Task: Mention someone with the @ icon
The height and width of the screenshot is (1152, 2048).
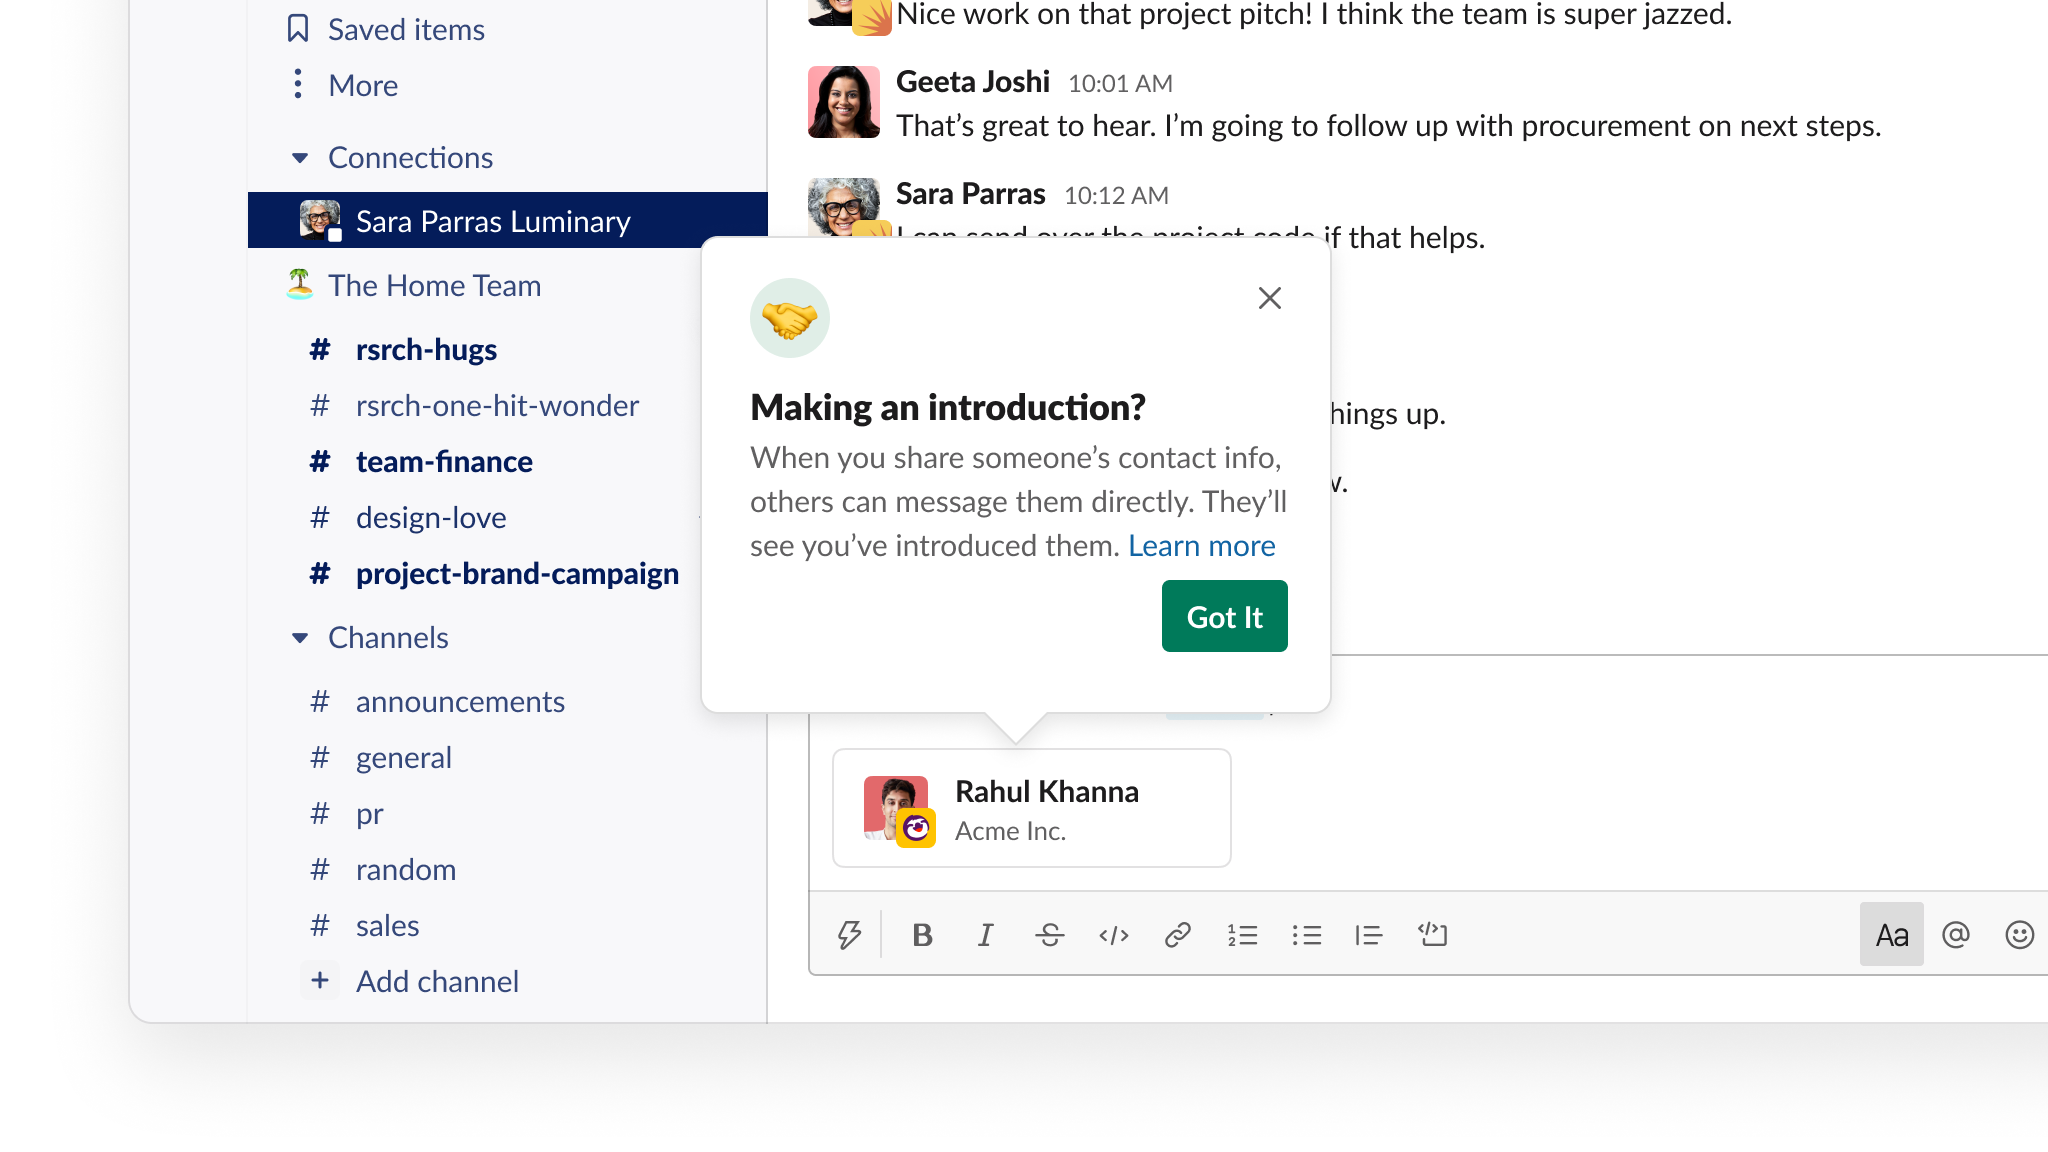Action: 1956,935
